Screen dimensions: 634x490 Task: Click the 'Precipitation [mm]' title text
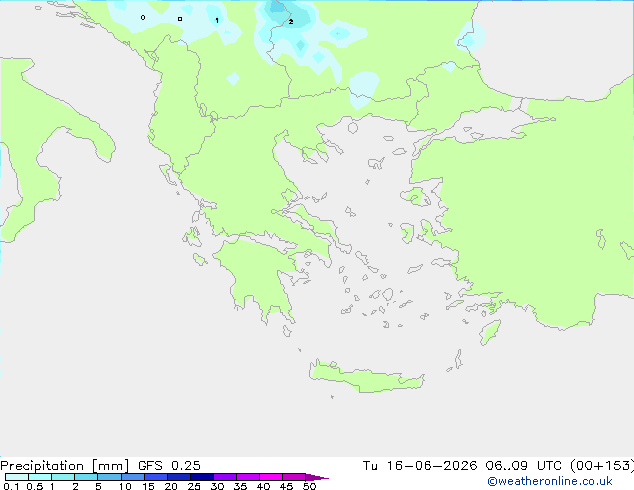64,466
